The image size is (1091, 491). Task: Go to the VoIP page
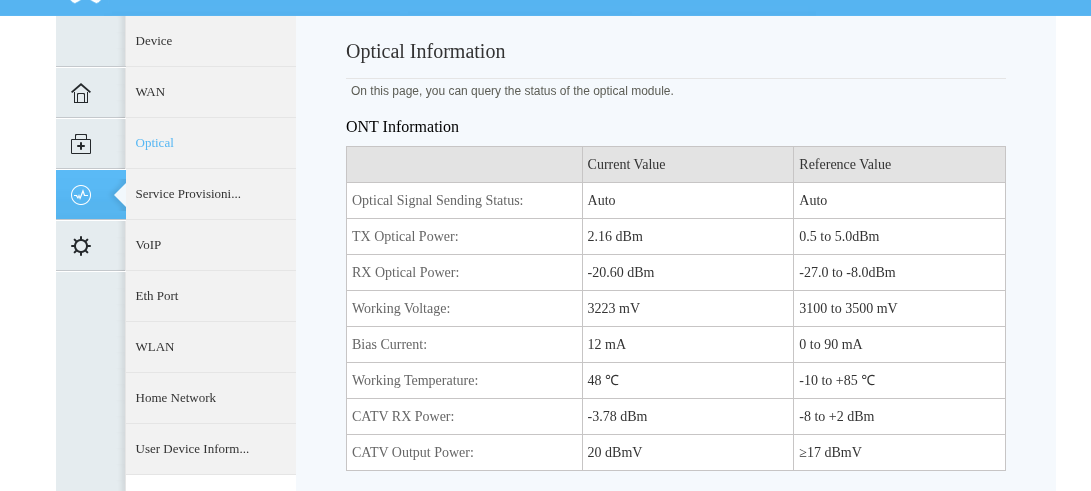[148, 245]
